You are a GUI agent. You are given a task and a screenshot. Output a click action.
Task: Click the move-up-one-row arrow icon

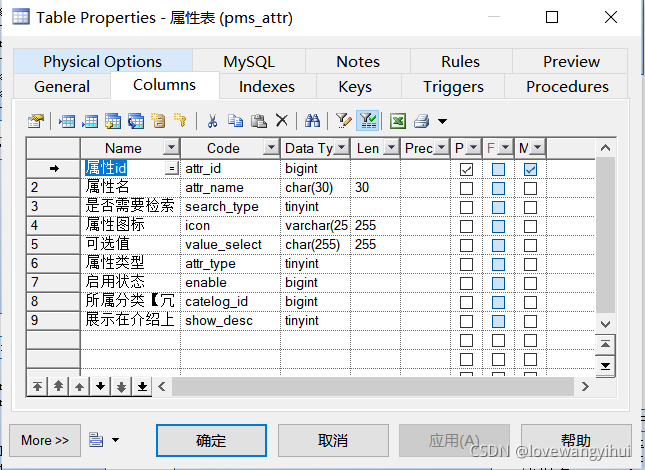(x=79, y=387)
